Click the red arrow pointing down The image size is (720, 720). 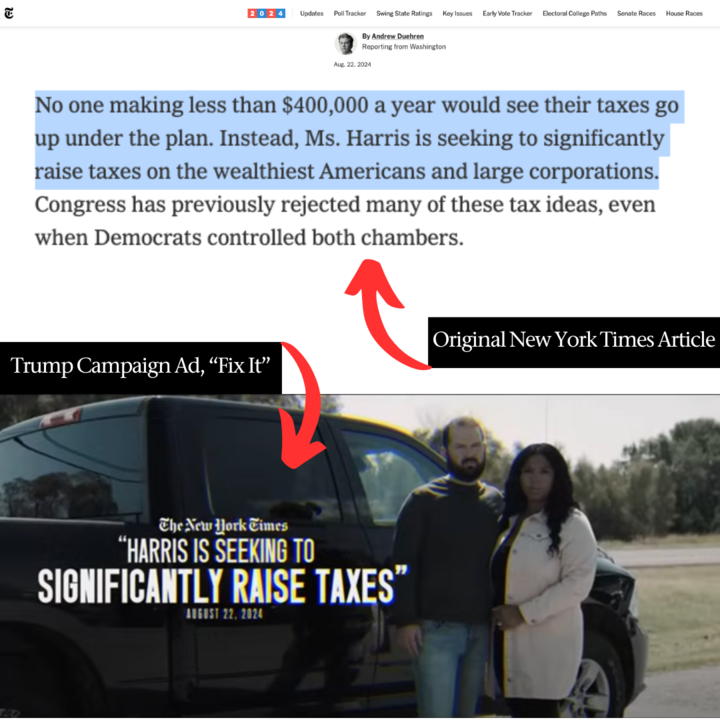pos(301,405)
